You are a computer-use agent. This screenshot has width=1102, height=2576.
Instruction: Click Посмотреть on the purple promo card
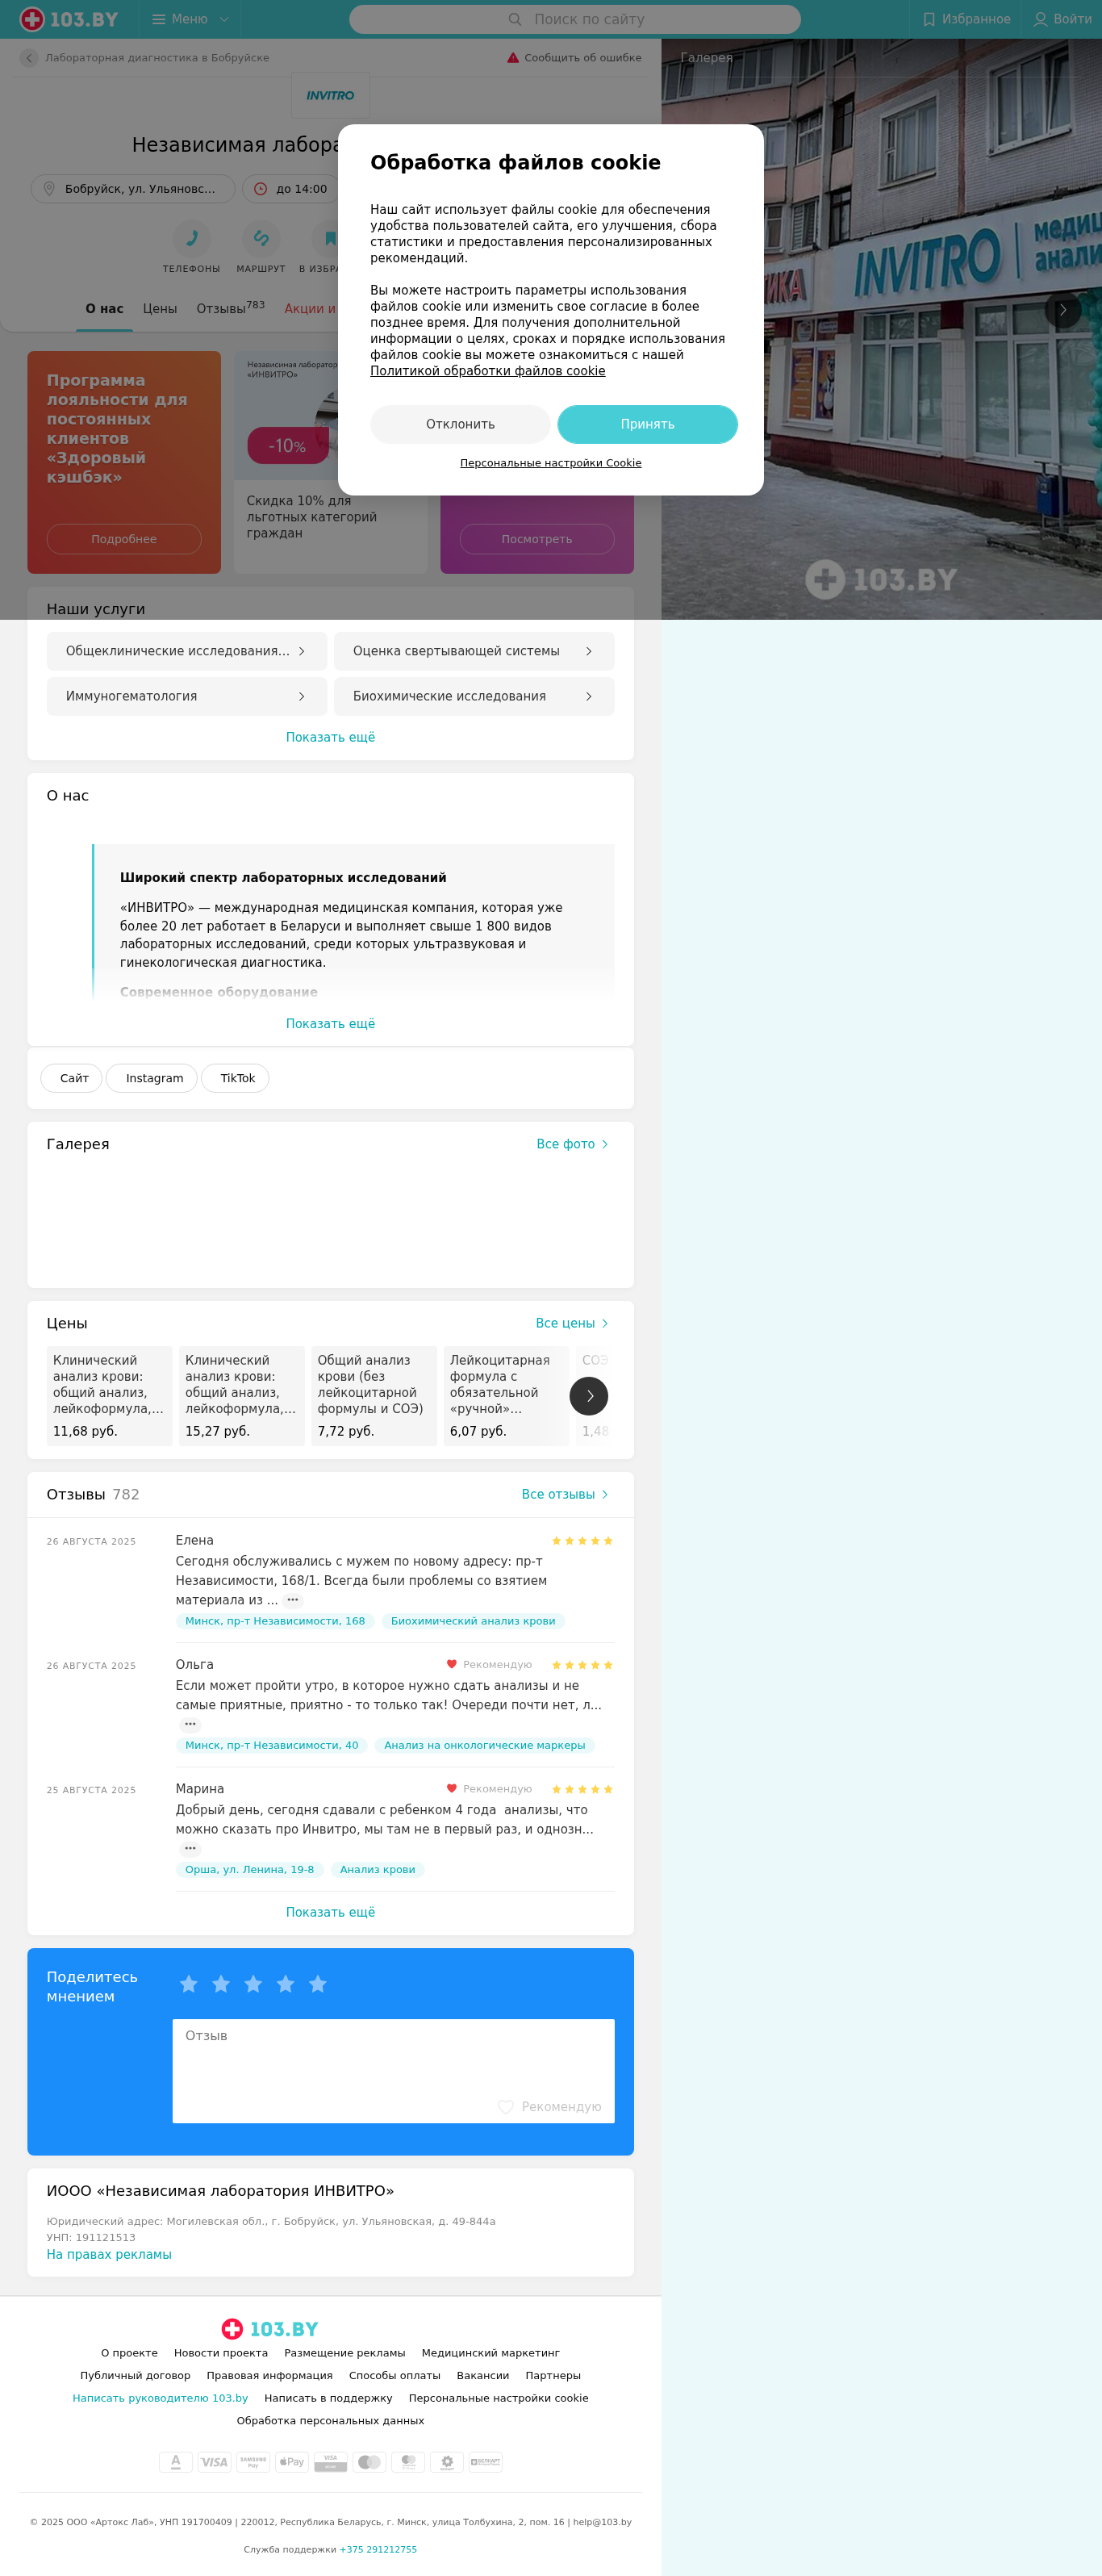(537, 539)
